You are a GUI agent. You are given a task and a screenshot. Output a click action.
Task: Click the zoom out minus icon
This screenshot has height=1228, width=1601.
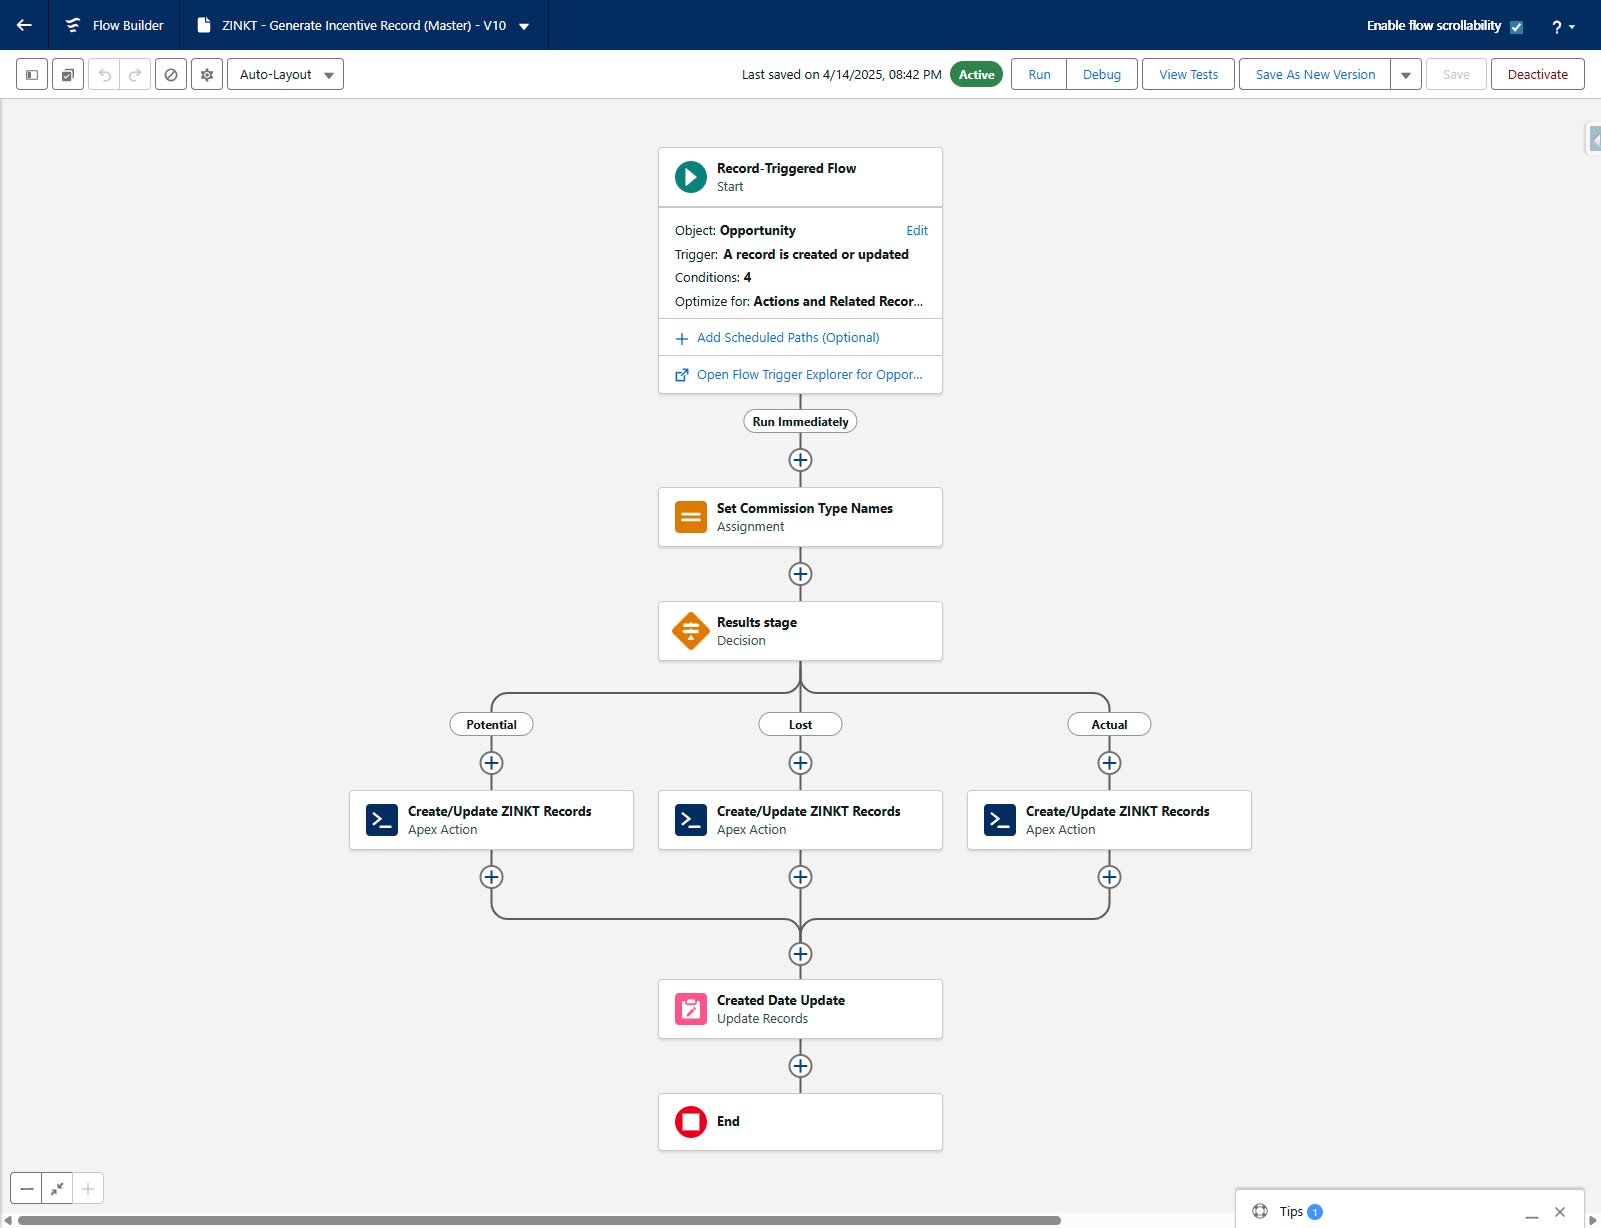click(27, 1189)
